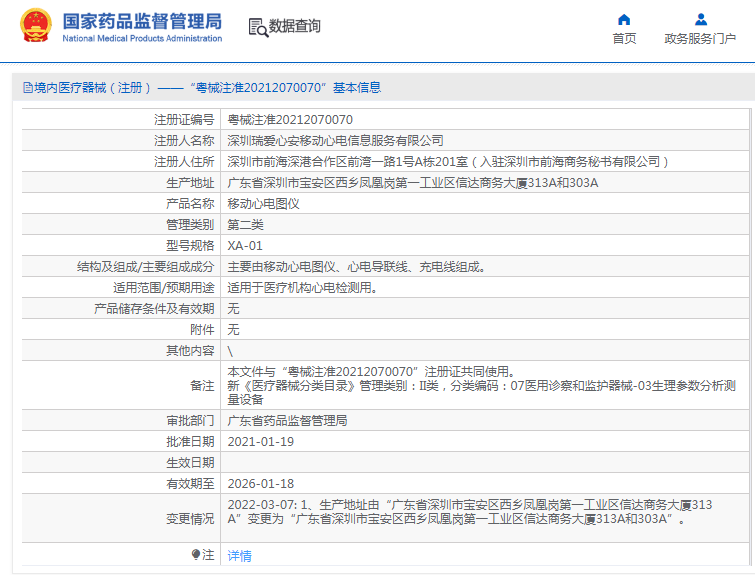
Task: Click product name 移动心电图仪
Action: click(x=263, y=204)
